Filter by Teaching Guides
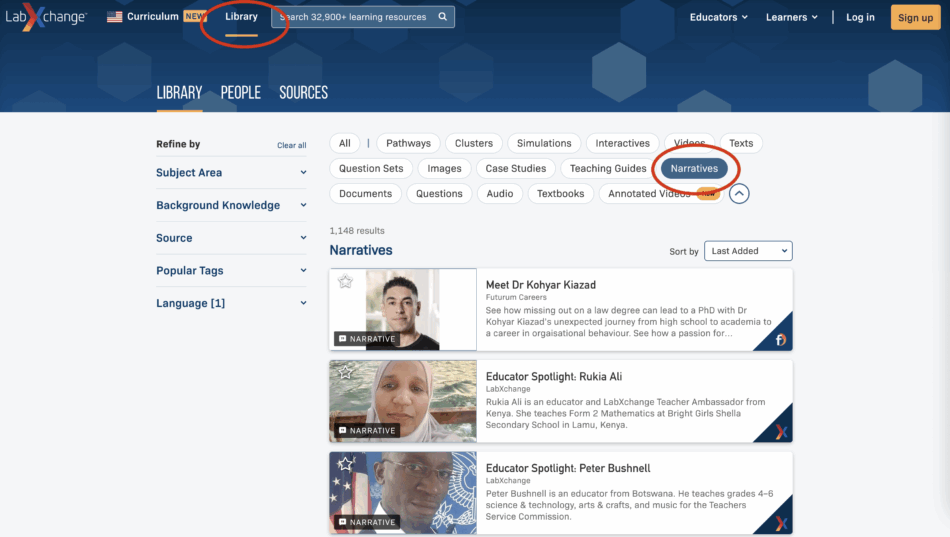Screen dimensions: 950x537 [x=608, y=168]
